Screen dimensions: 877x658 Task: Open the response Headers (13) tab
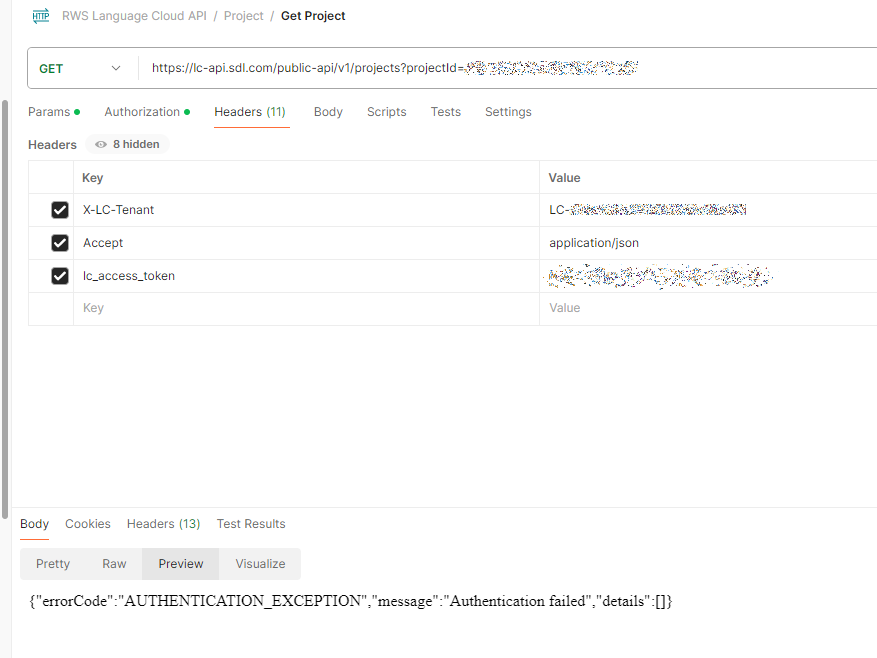163,524
